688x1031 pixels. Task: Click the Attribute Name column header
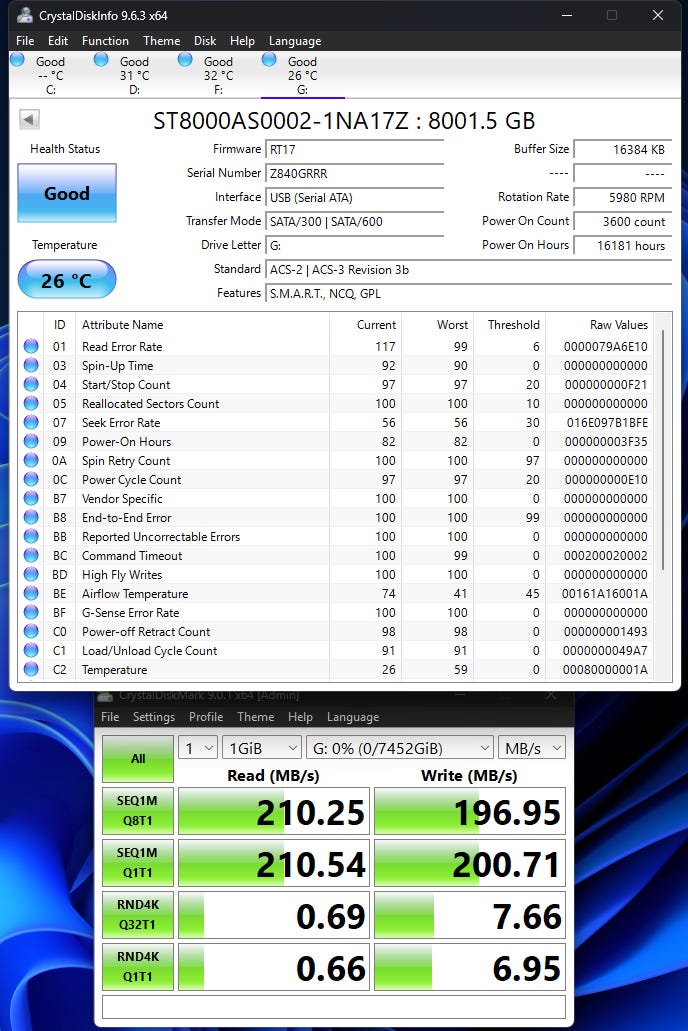[122, 325]
